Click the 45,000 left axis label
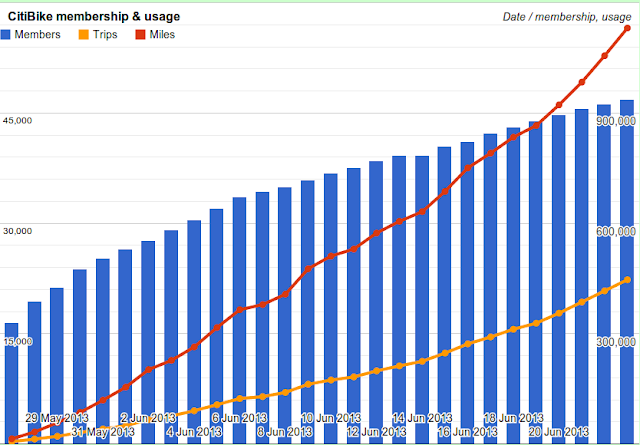640x445 pixels. [x=18, y=121]
